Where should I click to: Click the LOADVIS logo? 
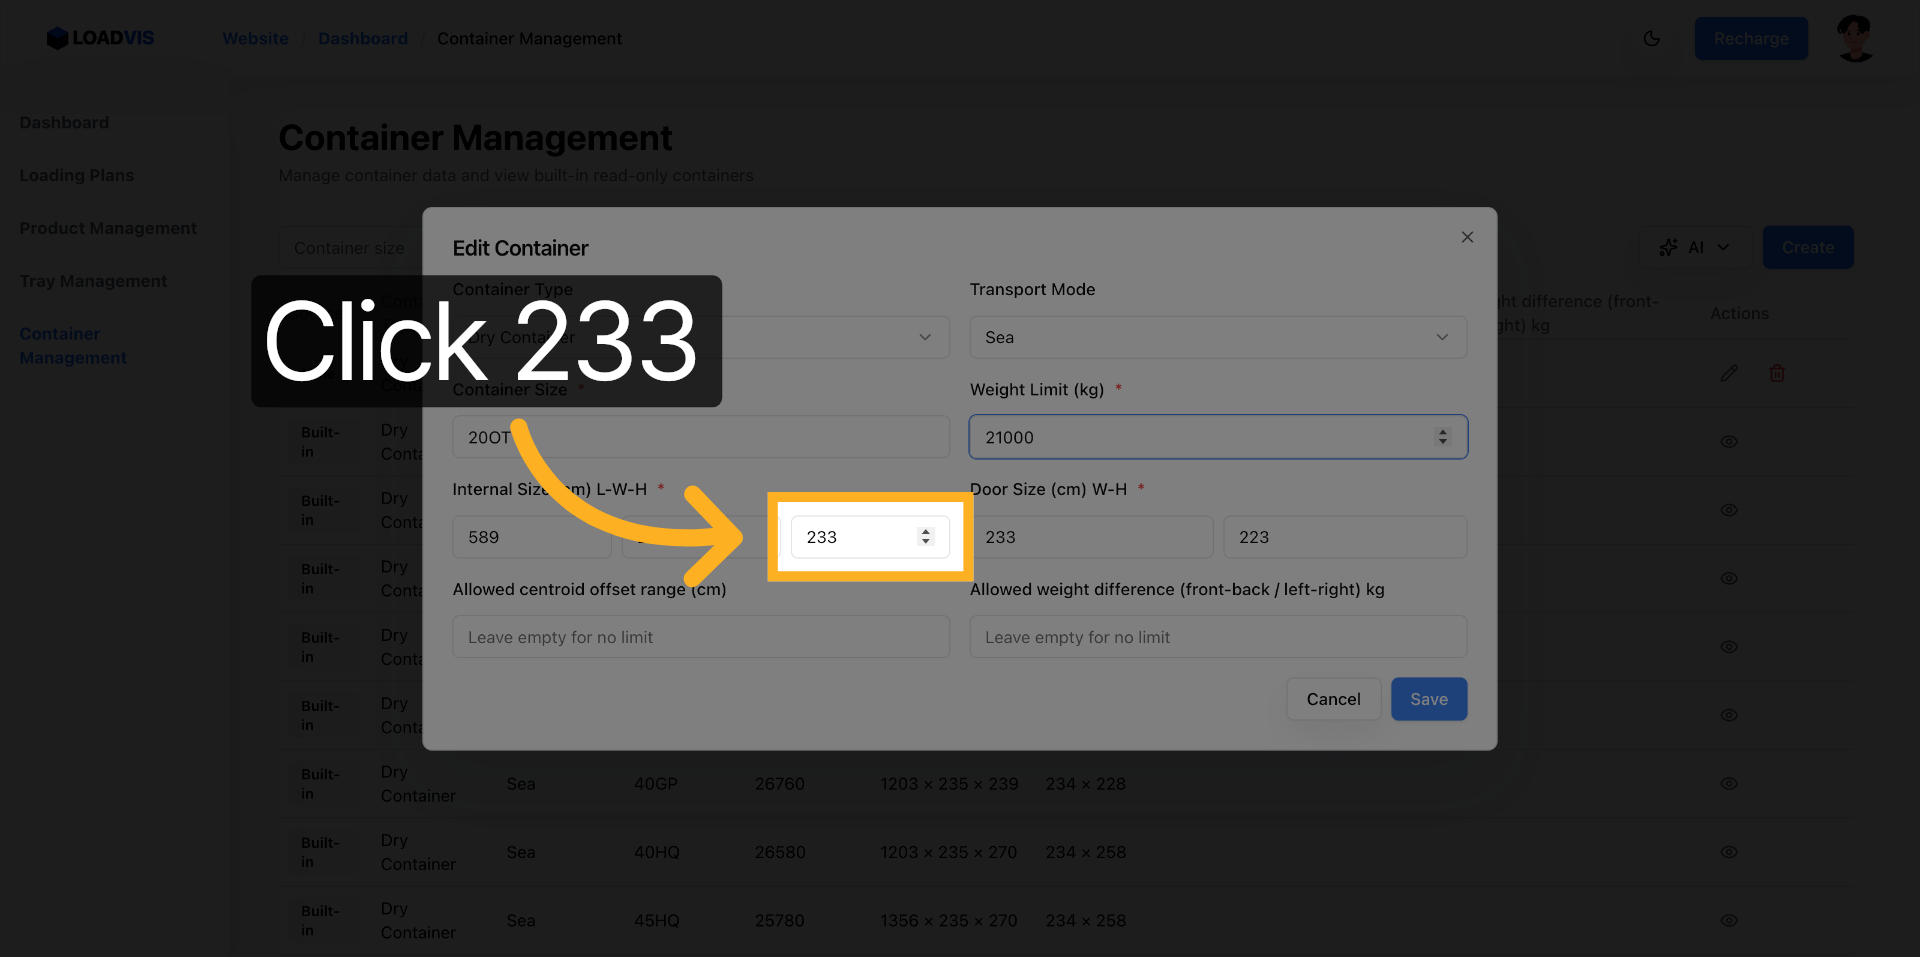click(x=100, y=38)
